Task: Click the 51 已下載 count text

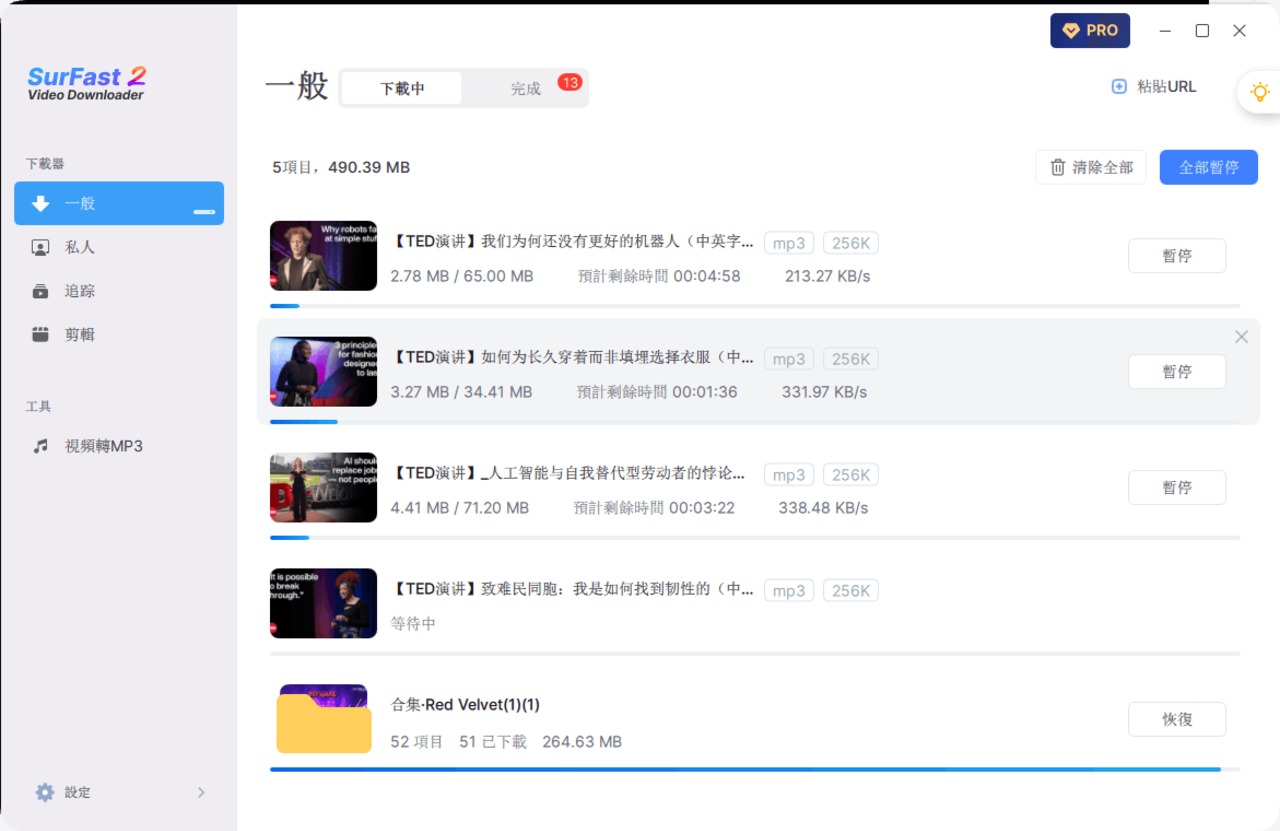Action: 493,742
